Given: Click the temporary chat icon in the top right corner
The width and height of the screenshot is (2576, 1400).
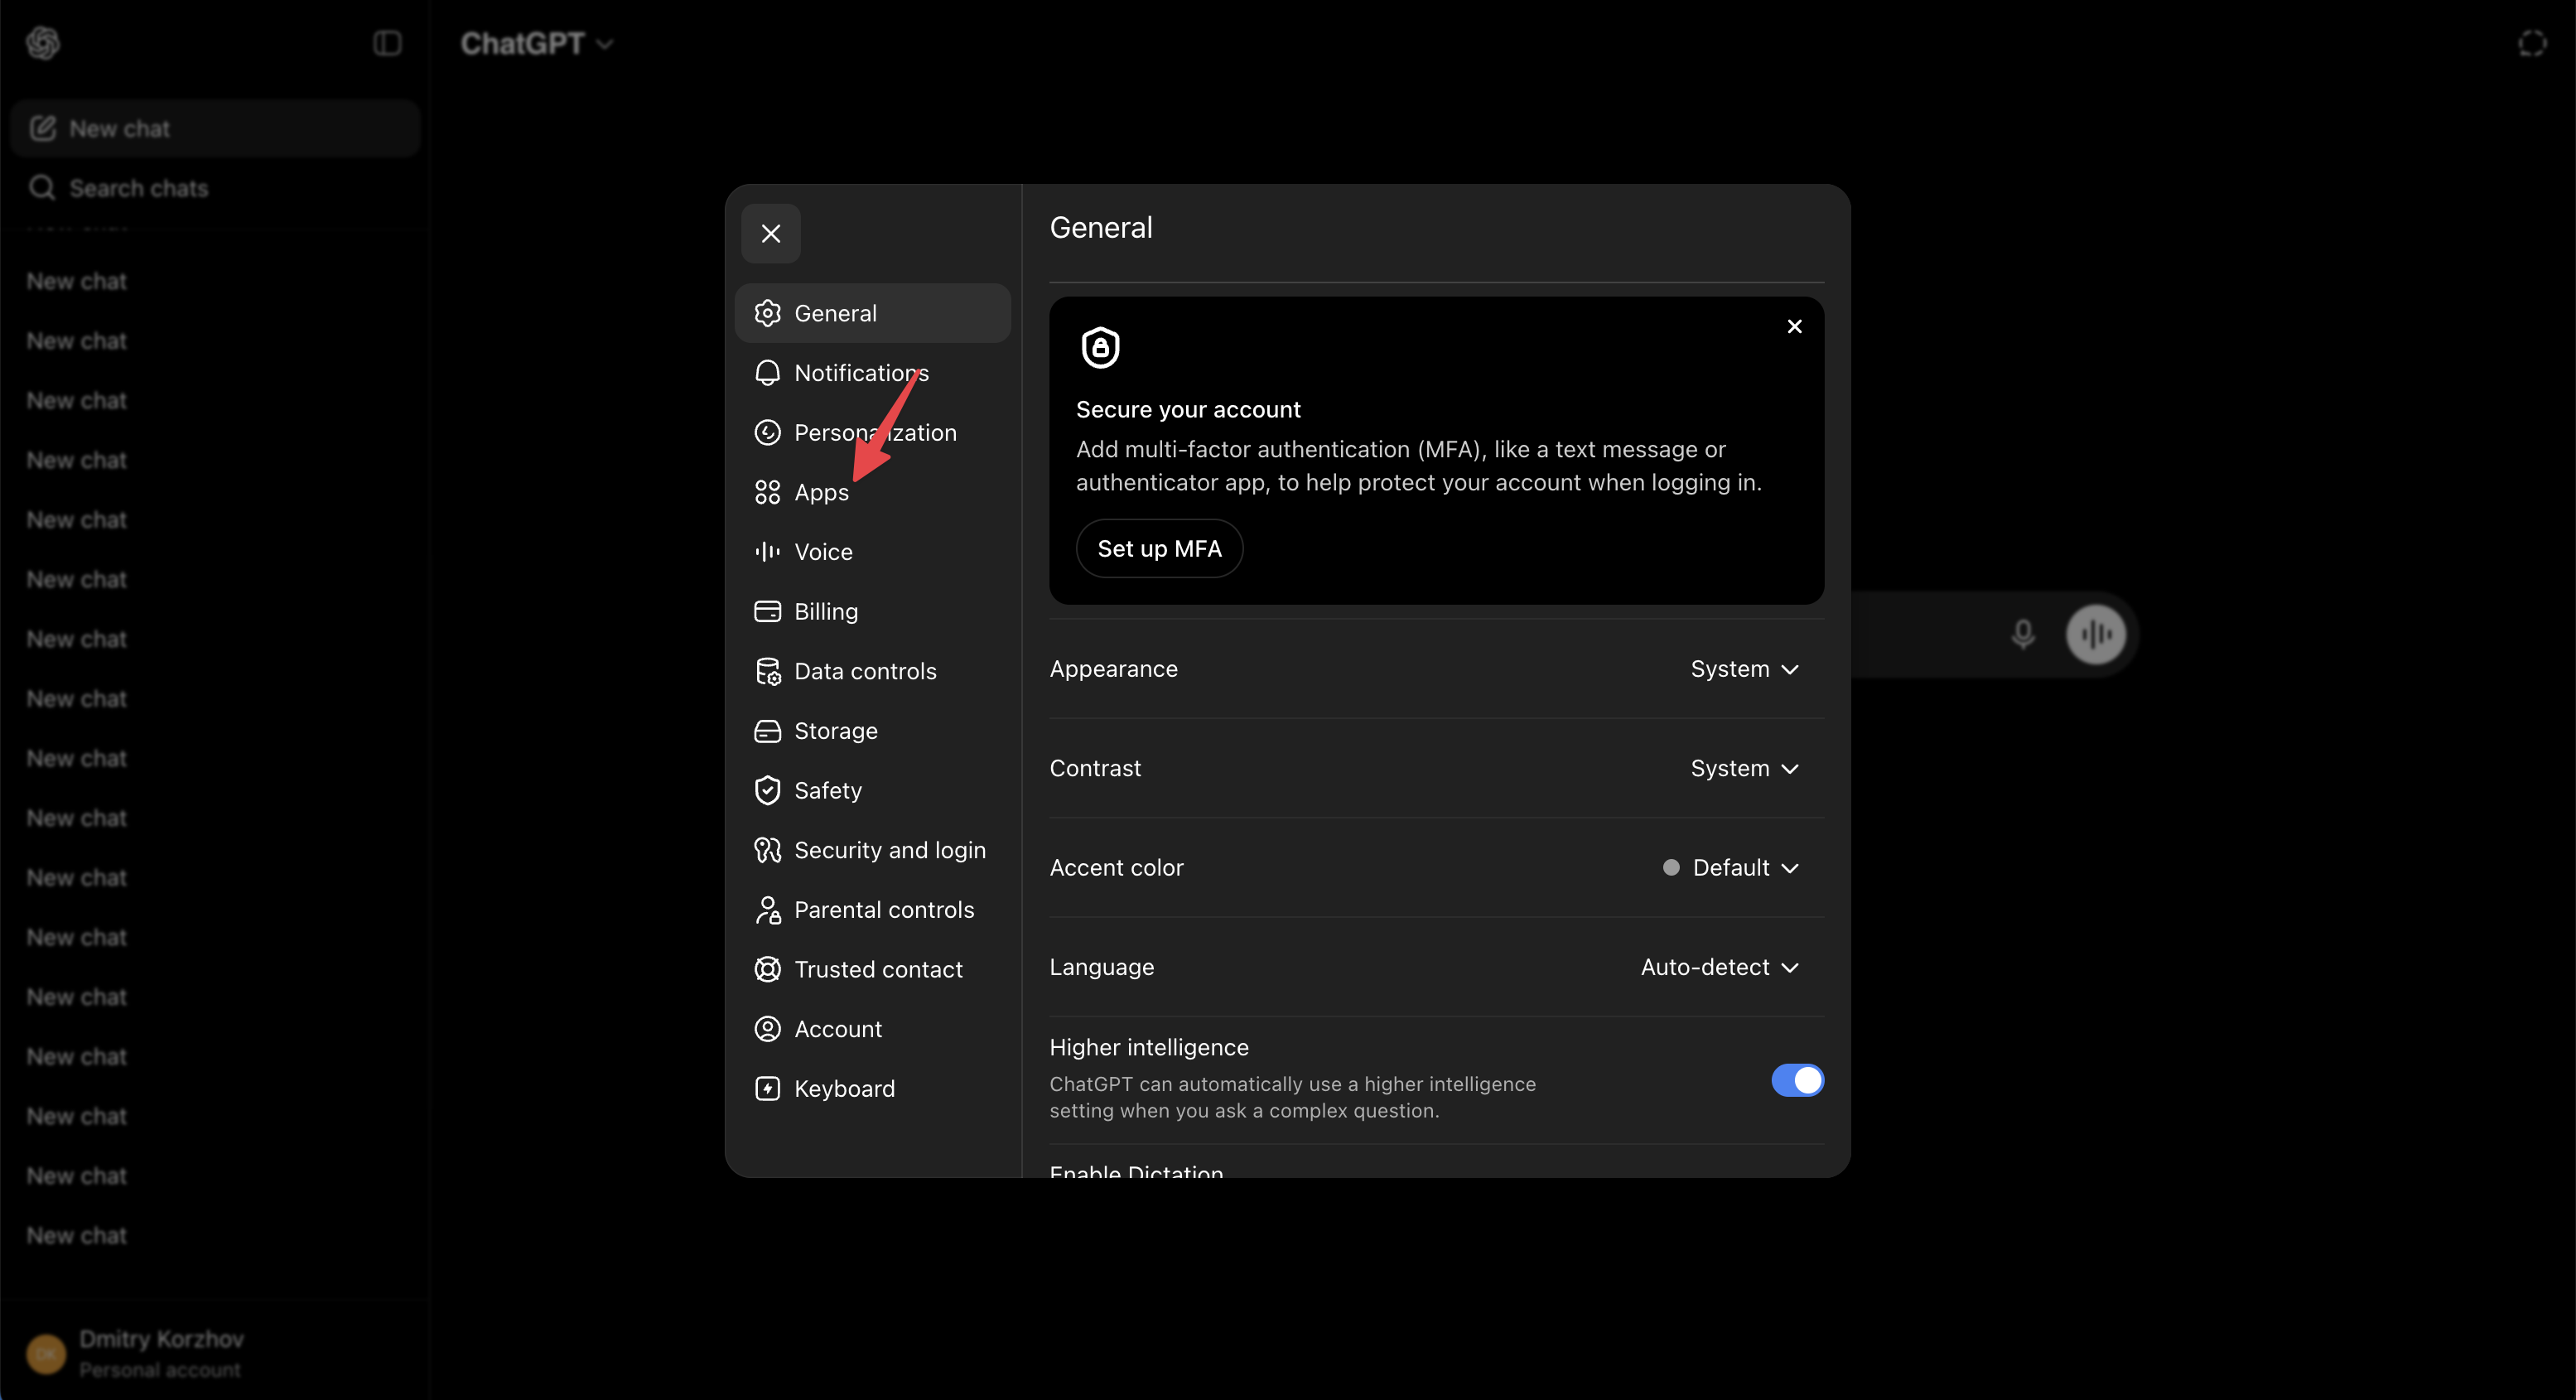Looking at the screenshot, I should tap(2532, 43).
